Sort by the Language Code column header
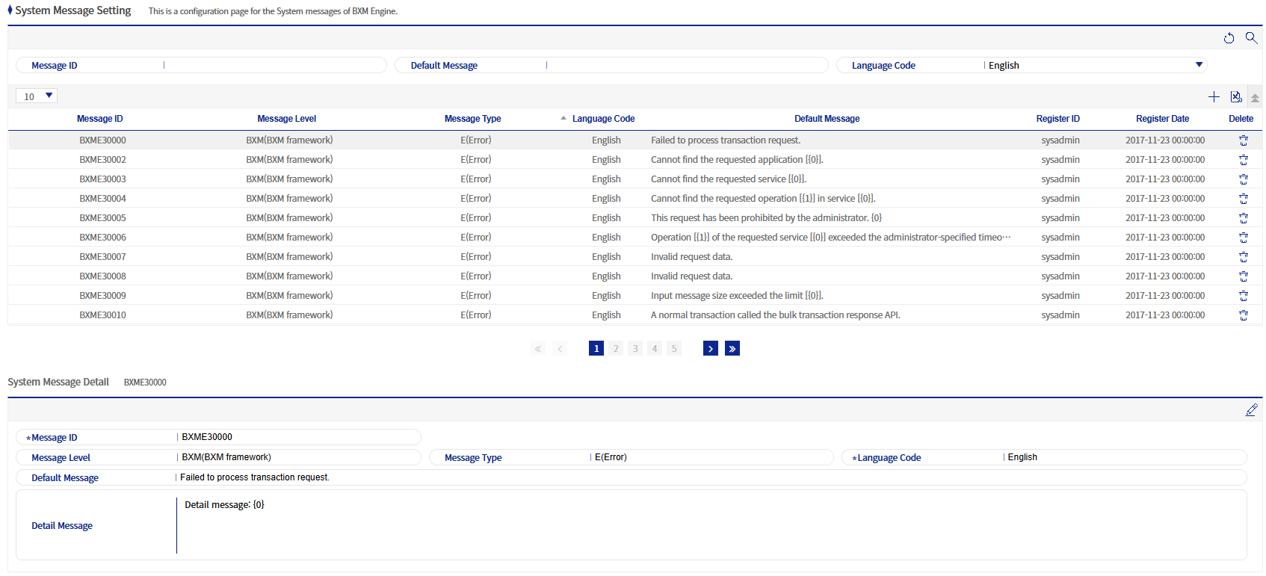This screenshot has height=576, width=1266. (x=603, y=119)
